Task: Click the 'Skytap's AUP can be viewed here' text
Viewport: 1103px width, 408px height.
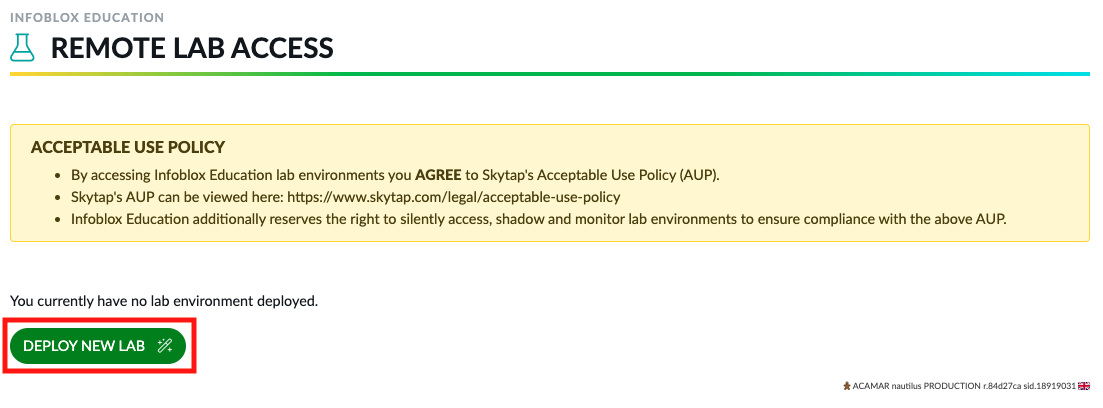Action: 177,196
